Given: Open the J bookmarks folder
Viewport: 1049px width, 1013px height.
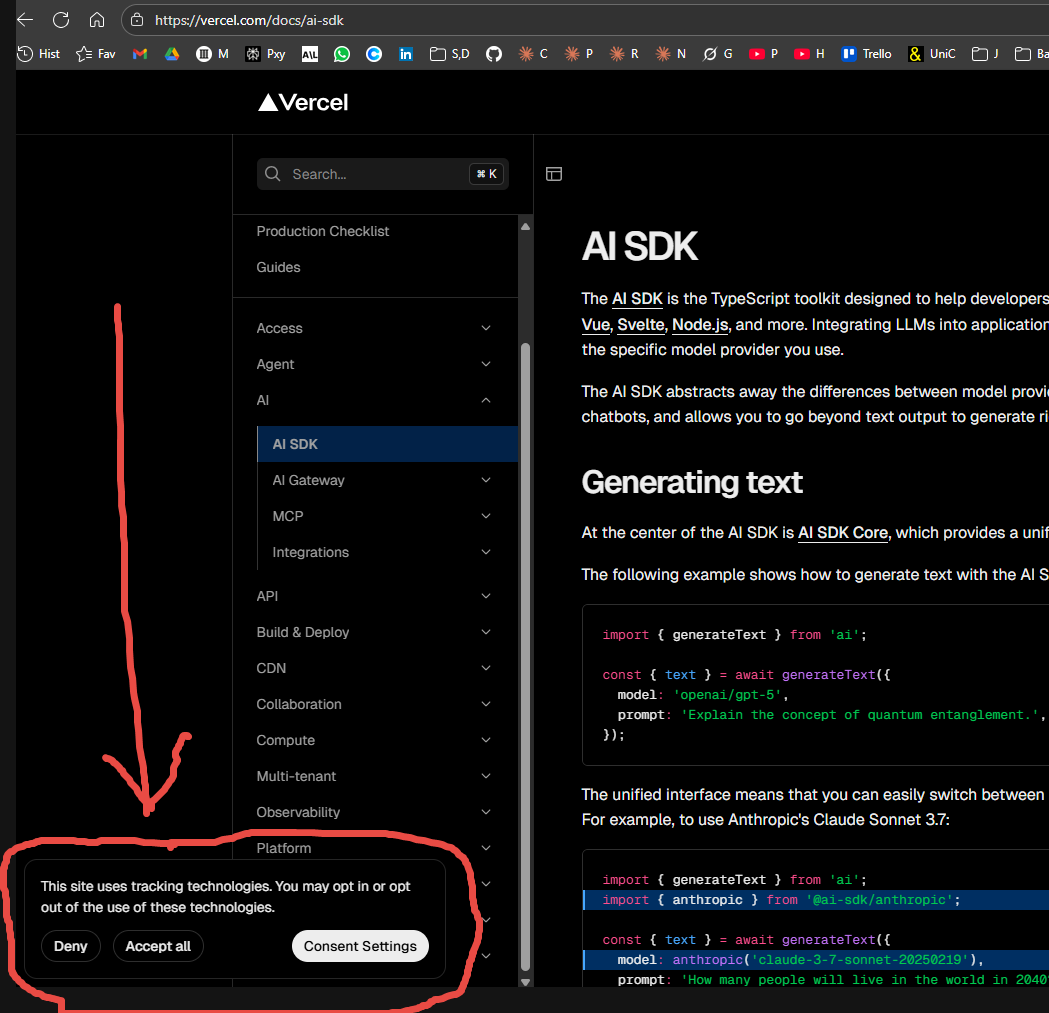Looking at the screenshot, I should coord(985,54).
